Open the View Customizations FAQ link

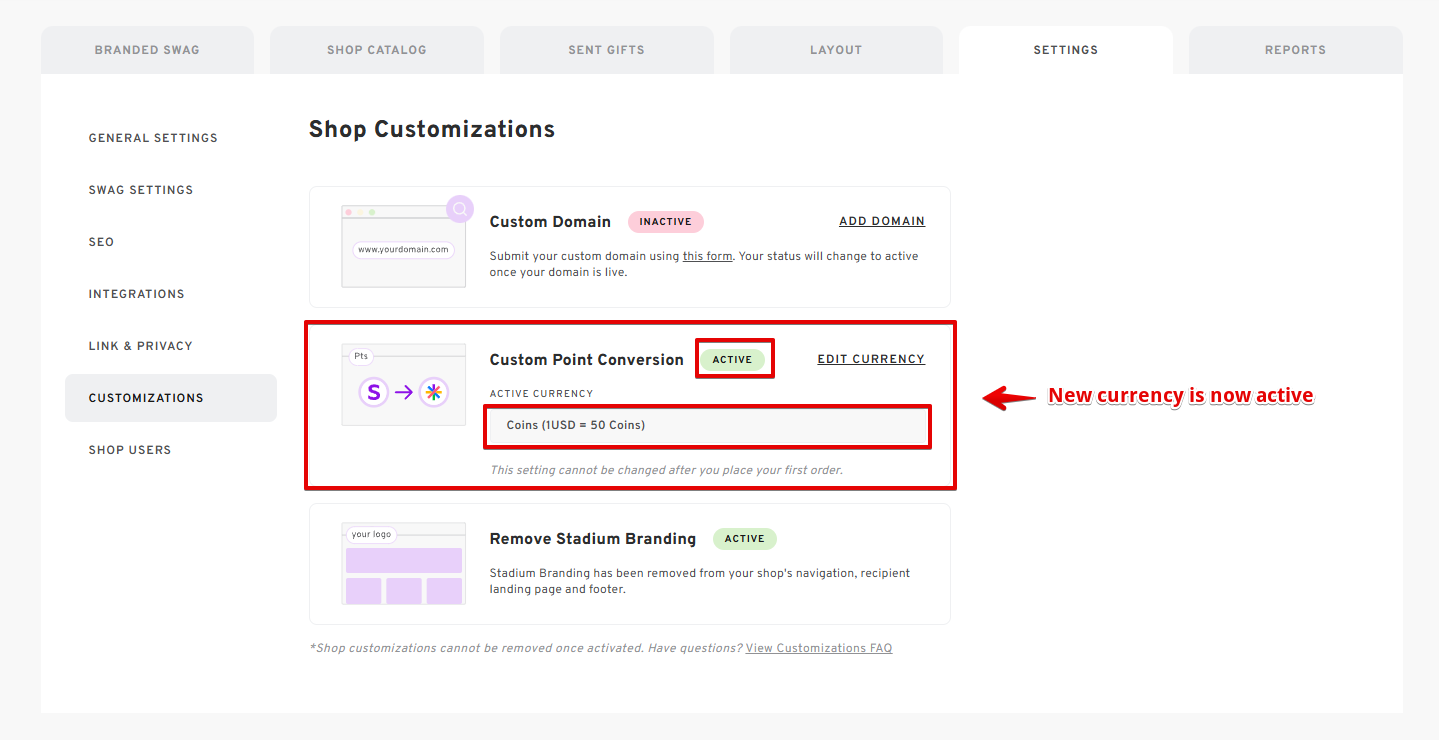(x=818, y=648)
